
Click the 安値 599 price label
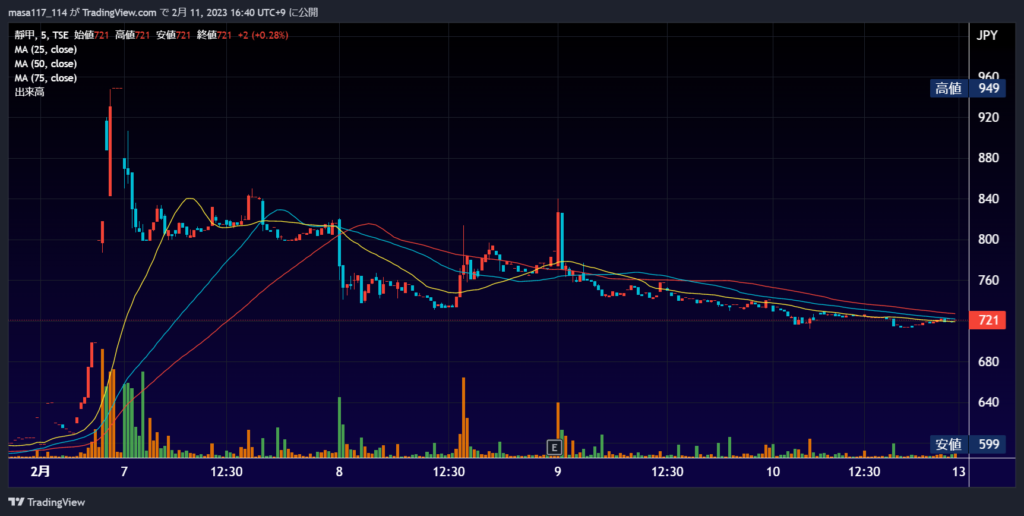pos(968,444)
